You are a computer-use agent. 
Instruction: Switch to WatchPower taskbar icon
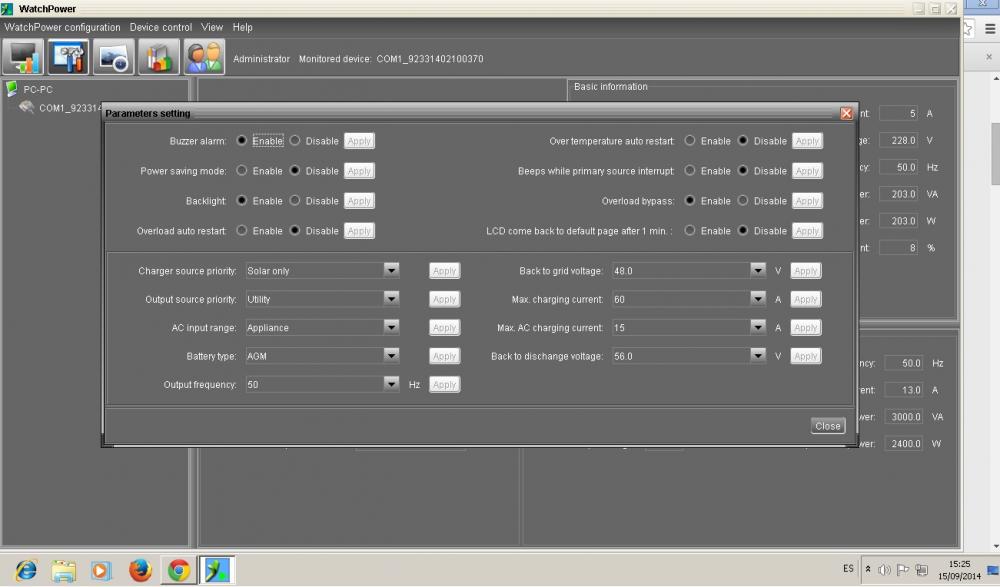217,570
